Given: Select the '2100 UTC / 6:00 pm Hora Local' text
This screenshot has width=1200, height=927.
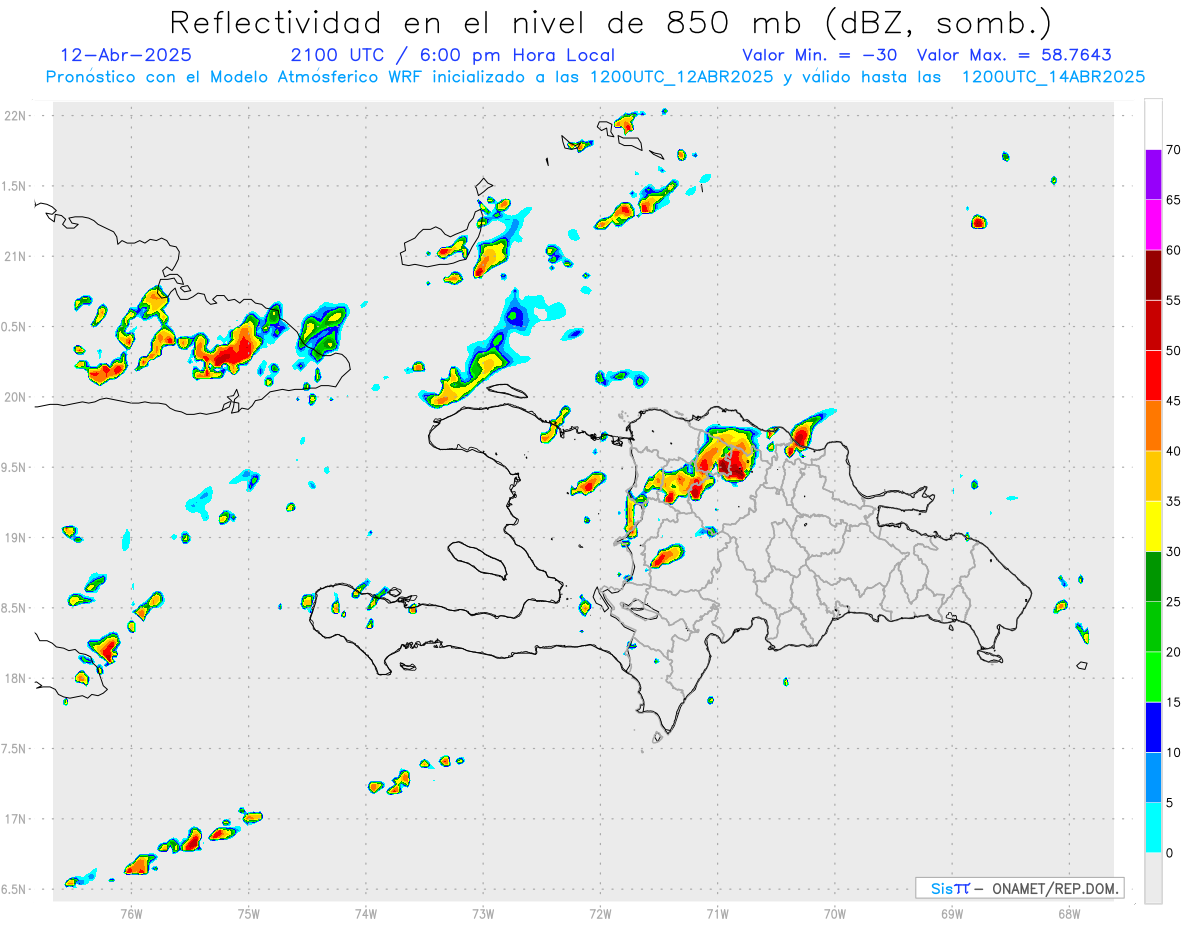Looking at the screenshot, I should point(453,55).
